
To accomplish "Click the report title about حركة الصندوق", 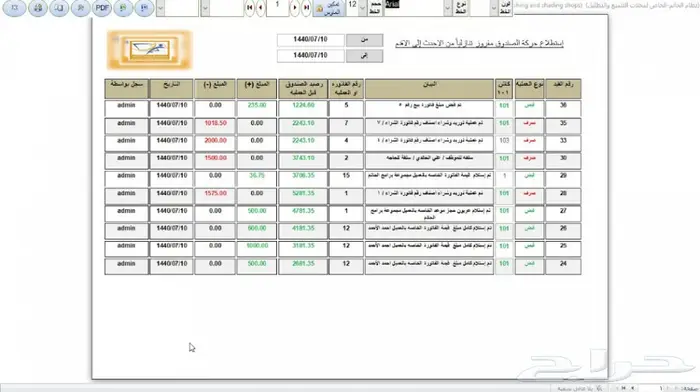I will [x=479, y=43].
